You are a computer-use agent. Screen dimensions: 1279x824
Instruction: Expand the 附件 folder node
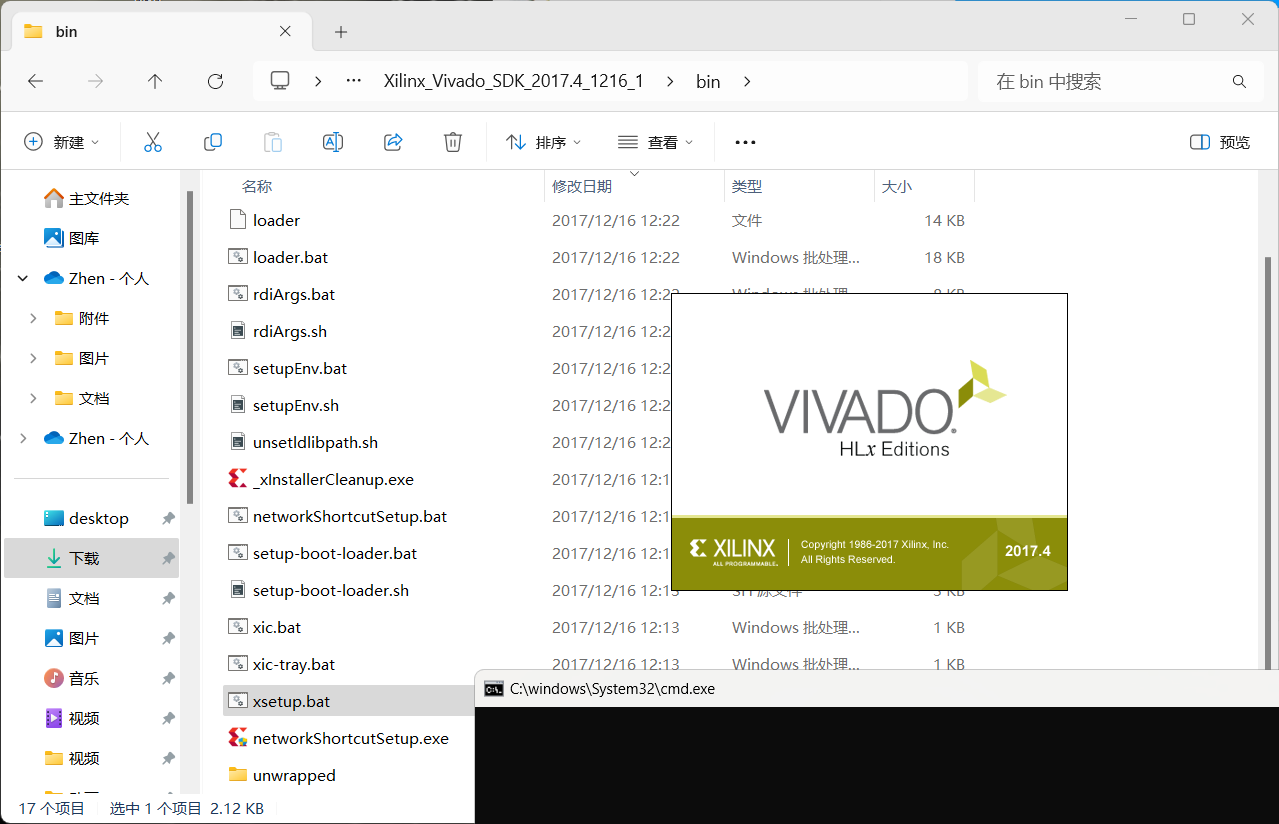(33, 318)
